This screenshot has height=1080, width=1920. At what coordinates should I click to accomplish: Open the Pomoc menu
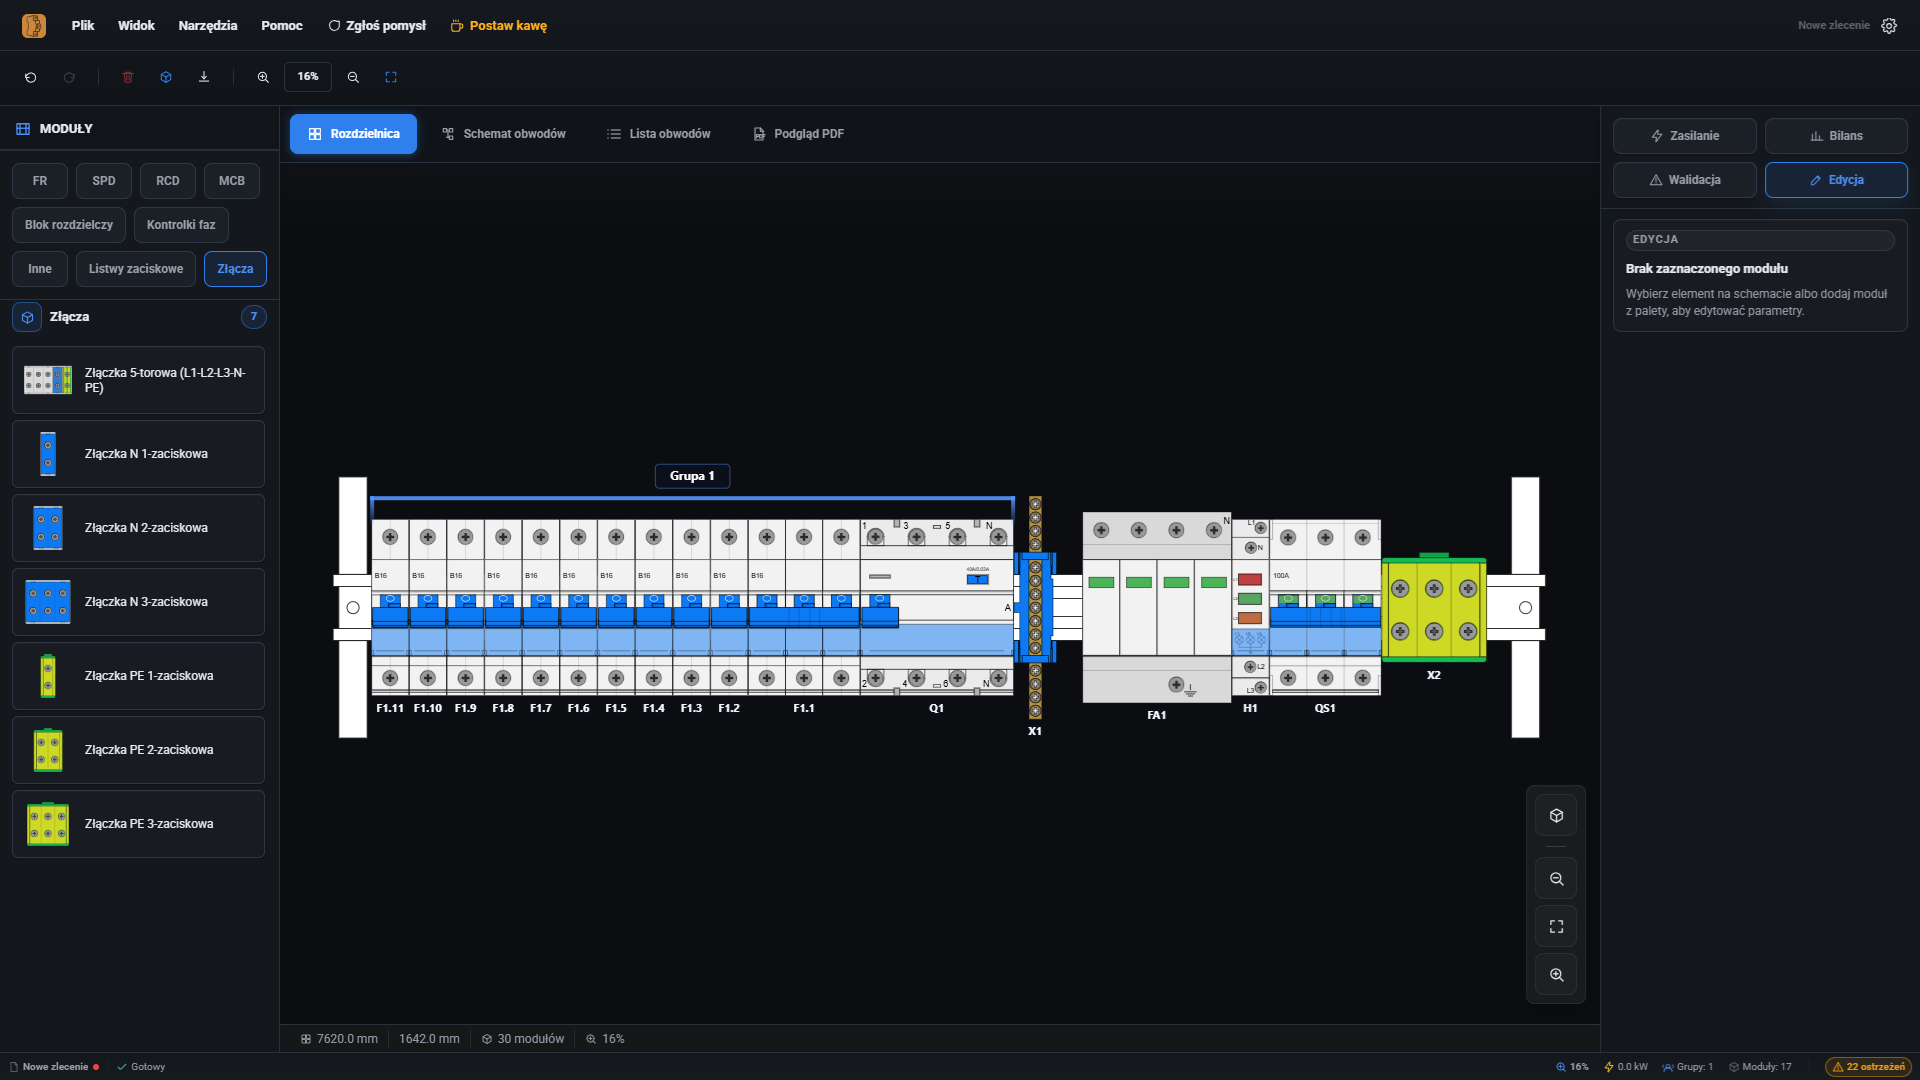282,26
